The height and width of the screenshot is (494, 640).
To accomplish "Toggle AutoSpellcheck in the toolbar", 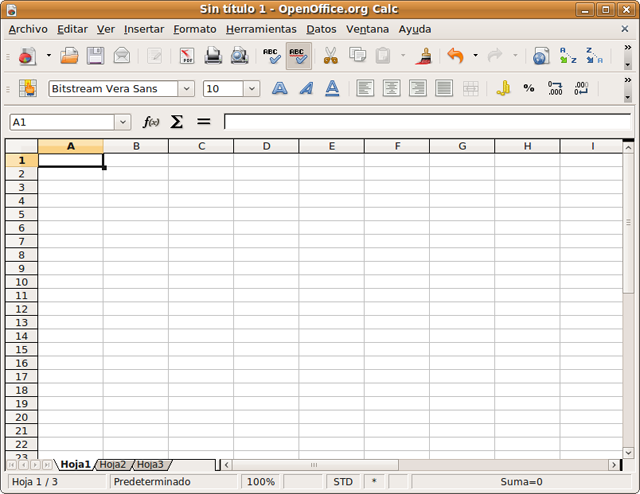I will (298, 56).
